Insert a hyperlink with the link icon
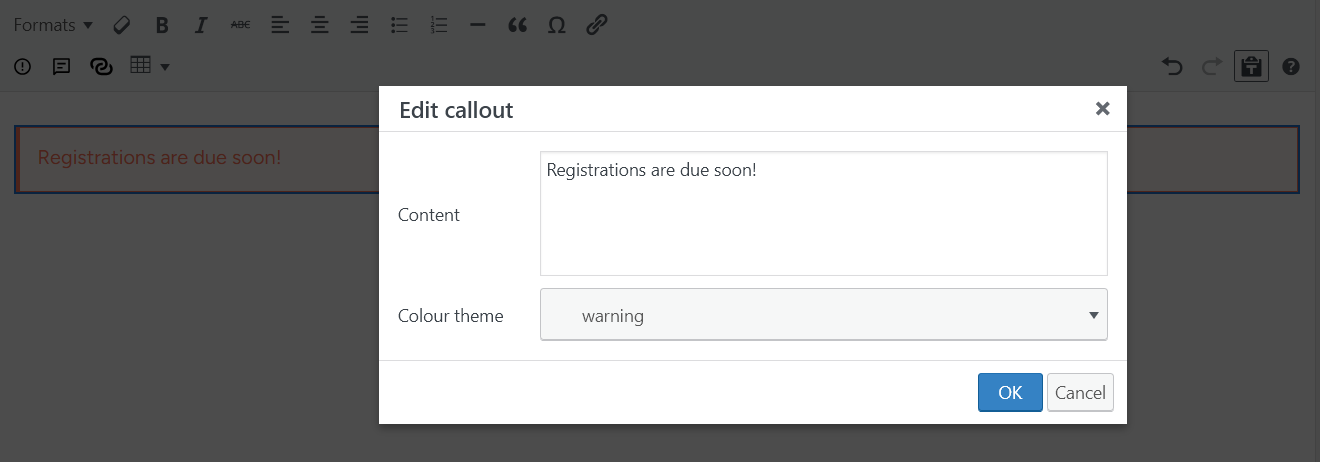The height and width of the screenshot is (462, 1320). pos(597,26)
